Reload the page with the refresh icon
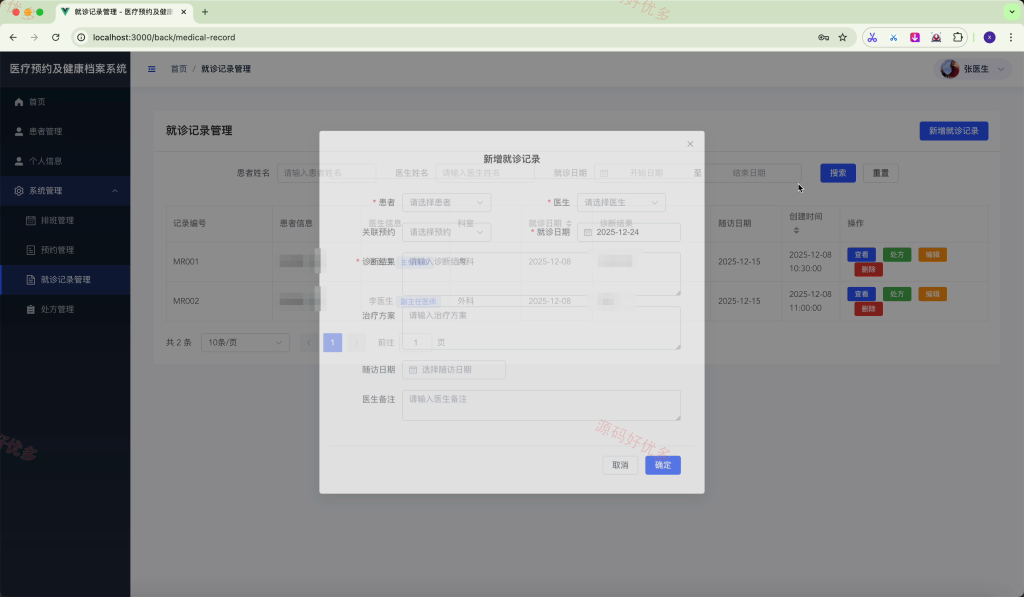The image size is (1024, 597). click(56, 37)
